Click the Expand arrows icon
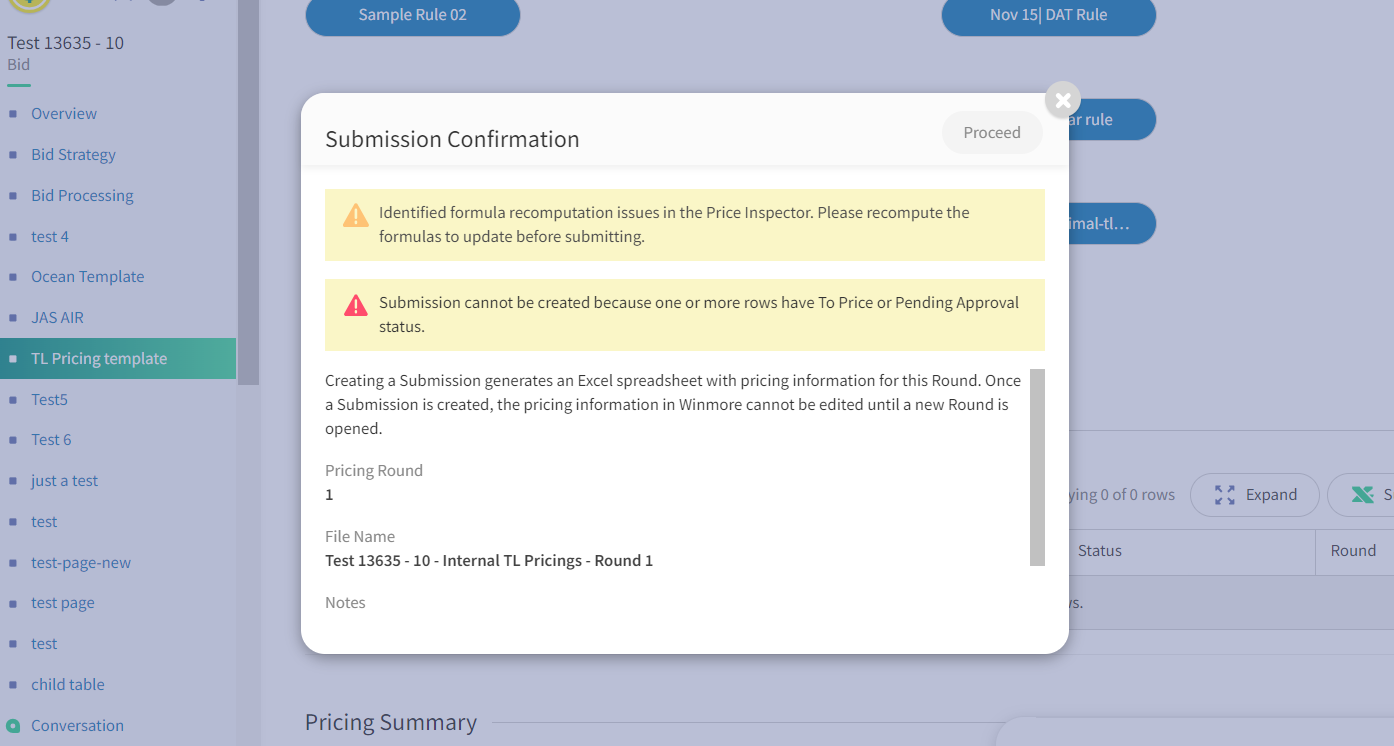 (1224, 495)
